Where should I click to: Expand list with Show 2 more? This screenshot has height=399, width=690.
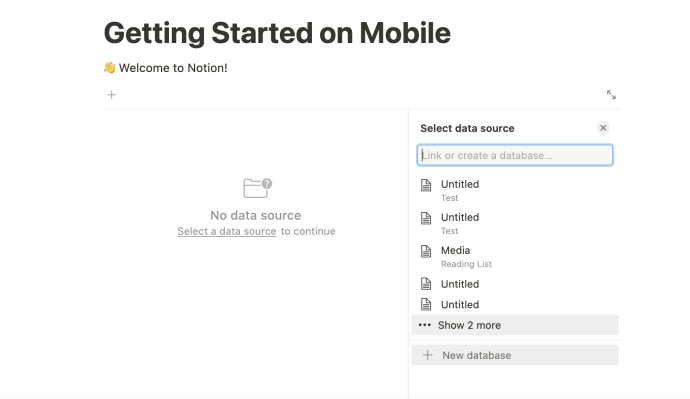[515, 325]
